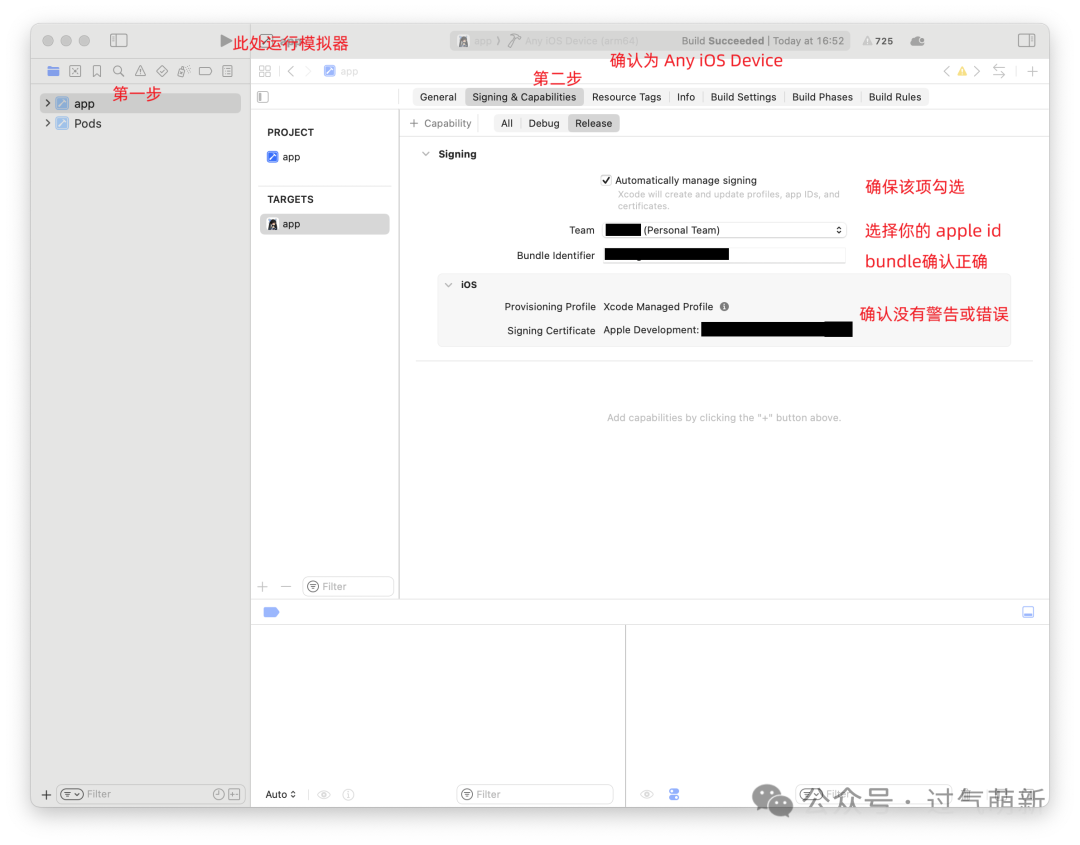The width and height of the screenshot is (1080, 845).
Task: Toggle the right inspector panel
Action: click(1026, 41)
